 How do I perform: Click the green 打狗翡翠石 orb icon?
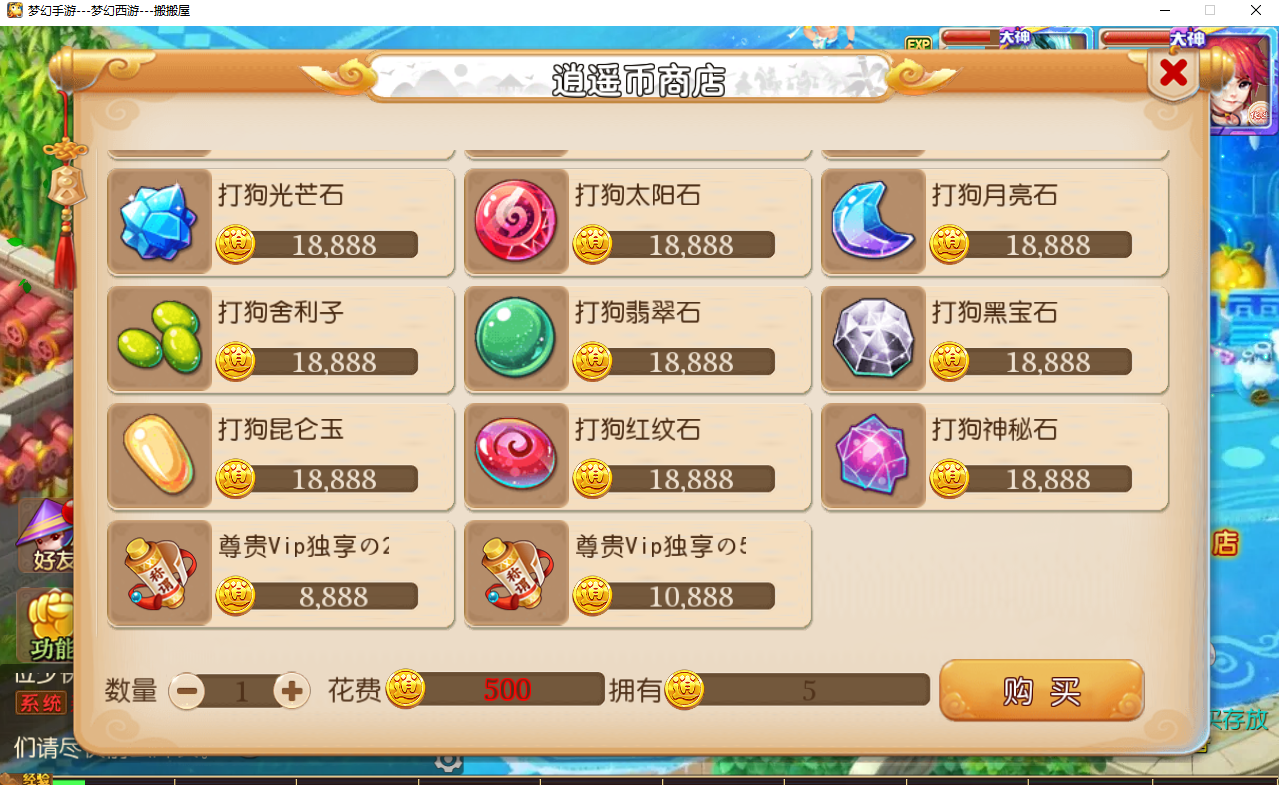pos(516,339)
